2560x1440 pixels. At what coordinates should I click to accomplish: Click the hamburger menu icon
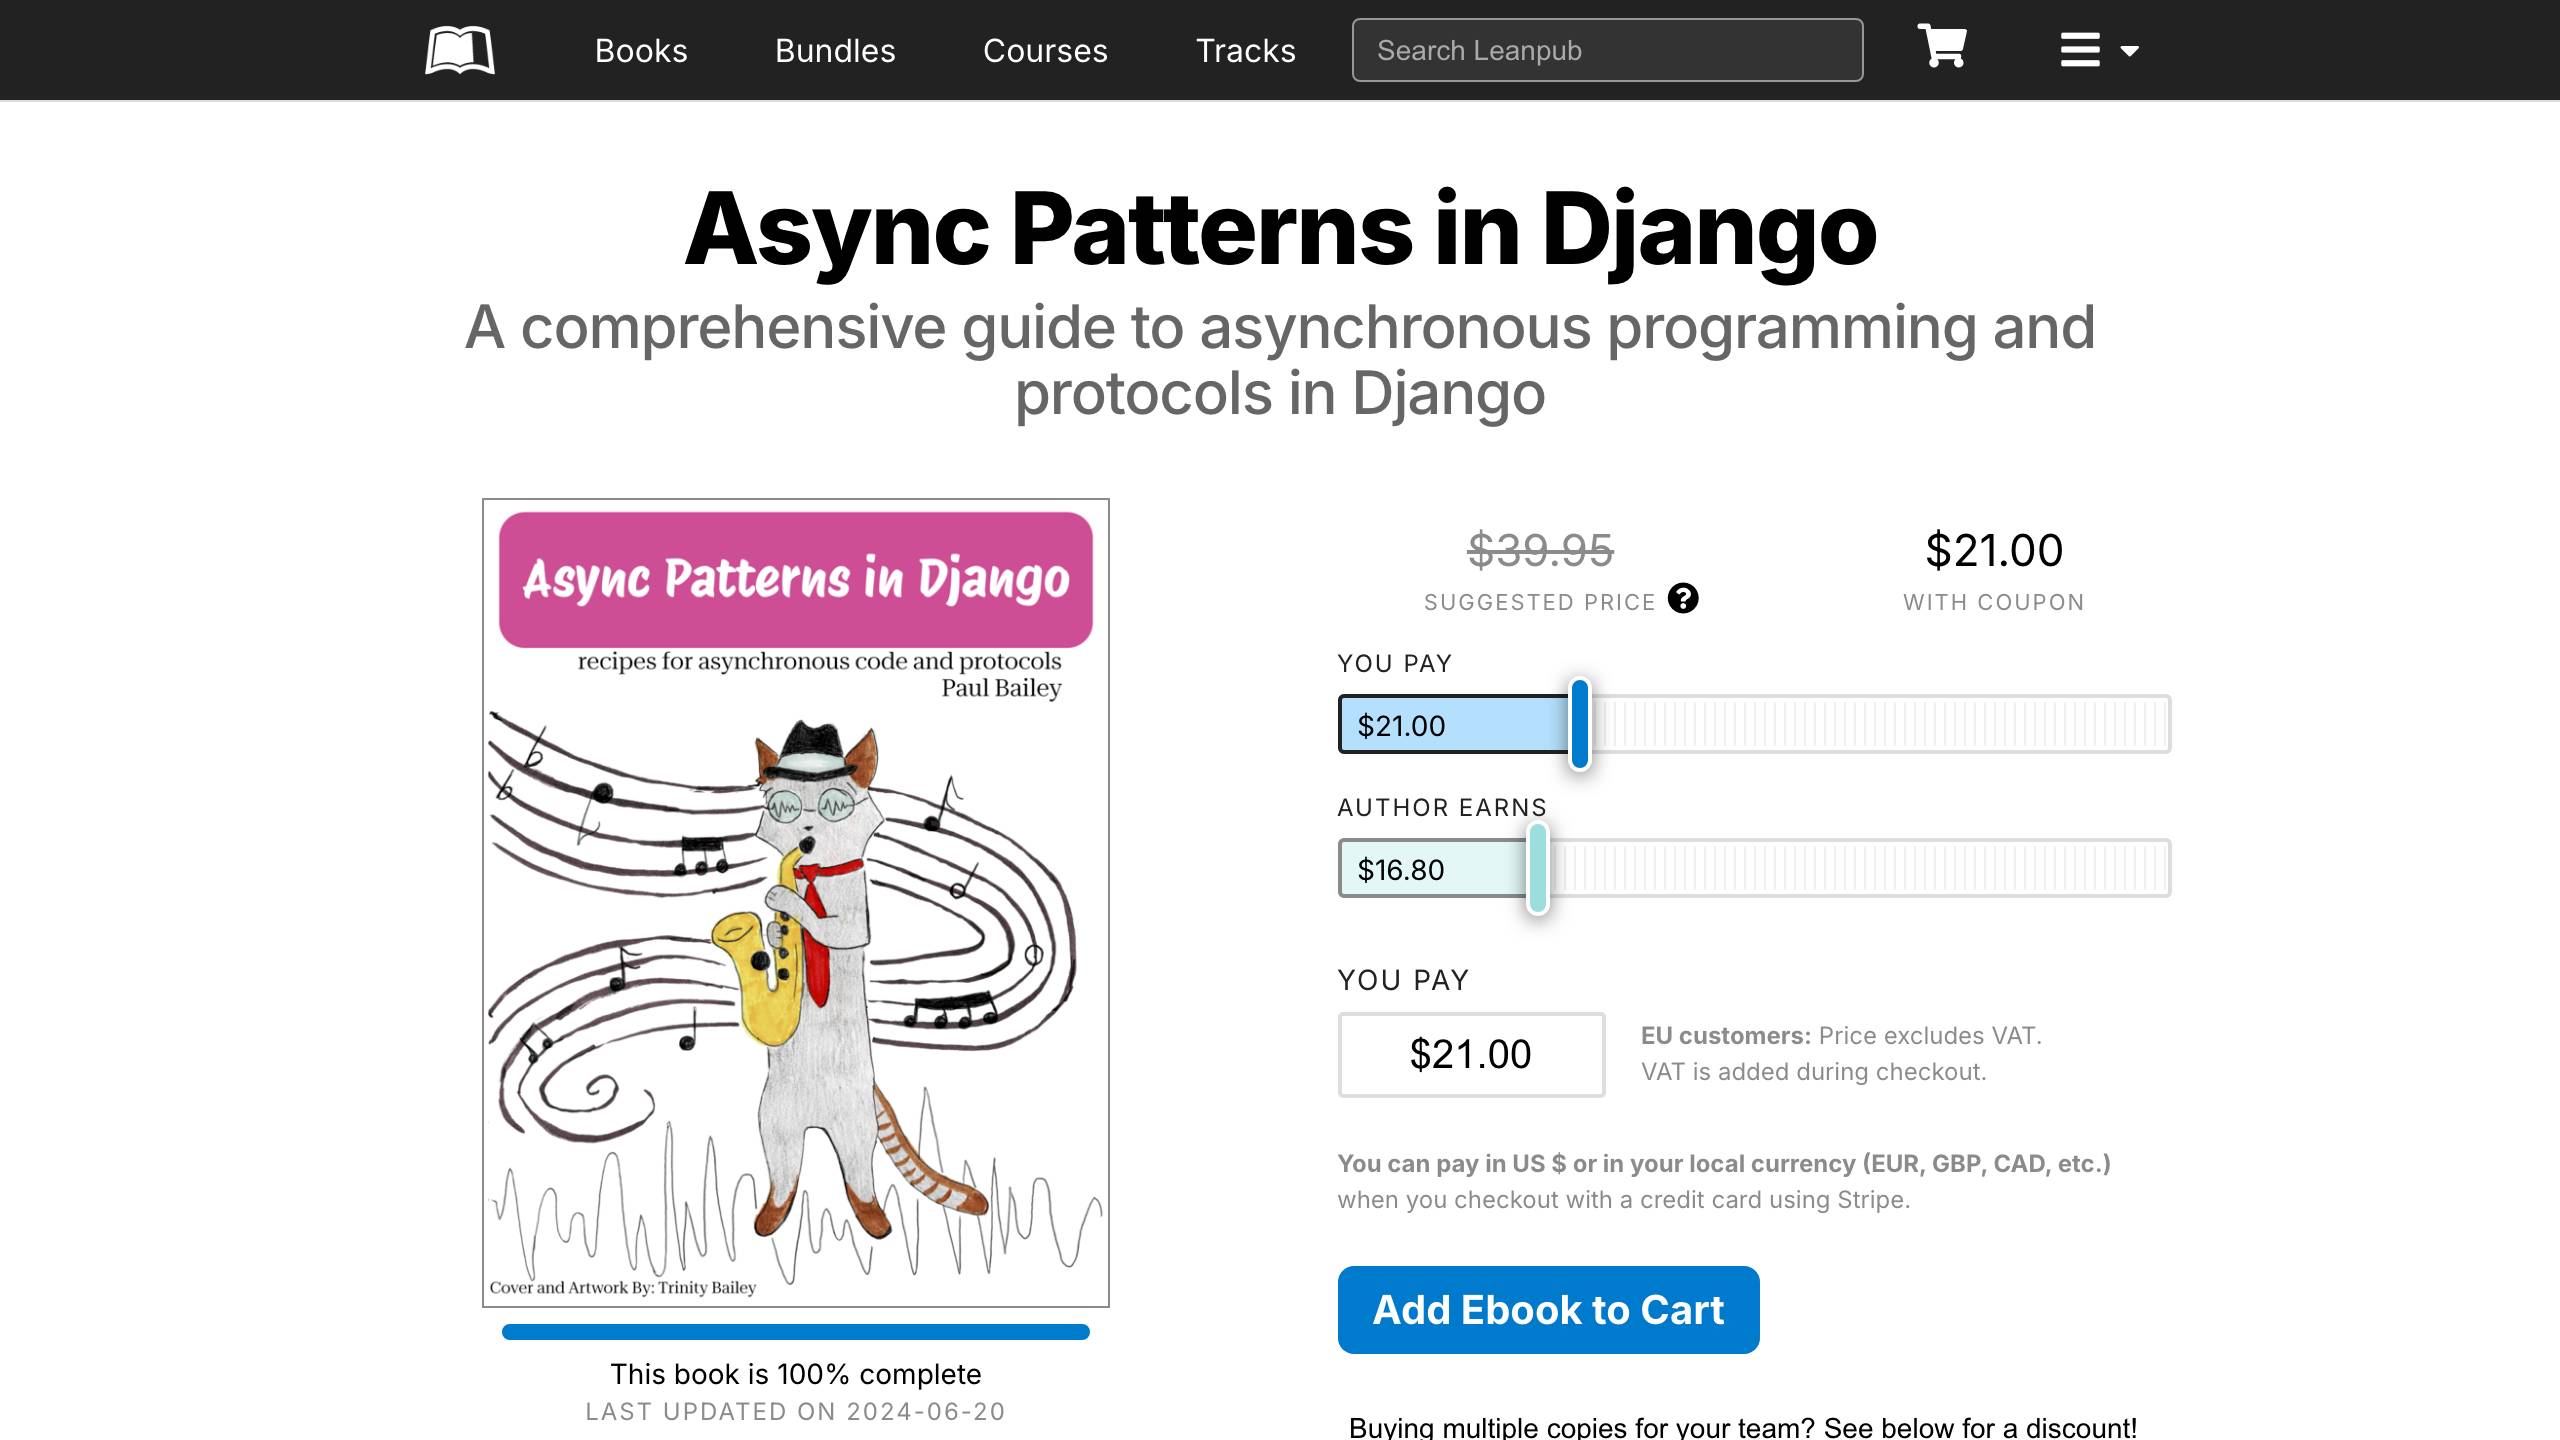(x=2079, y=49)
